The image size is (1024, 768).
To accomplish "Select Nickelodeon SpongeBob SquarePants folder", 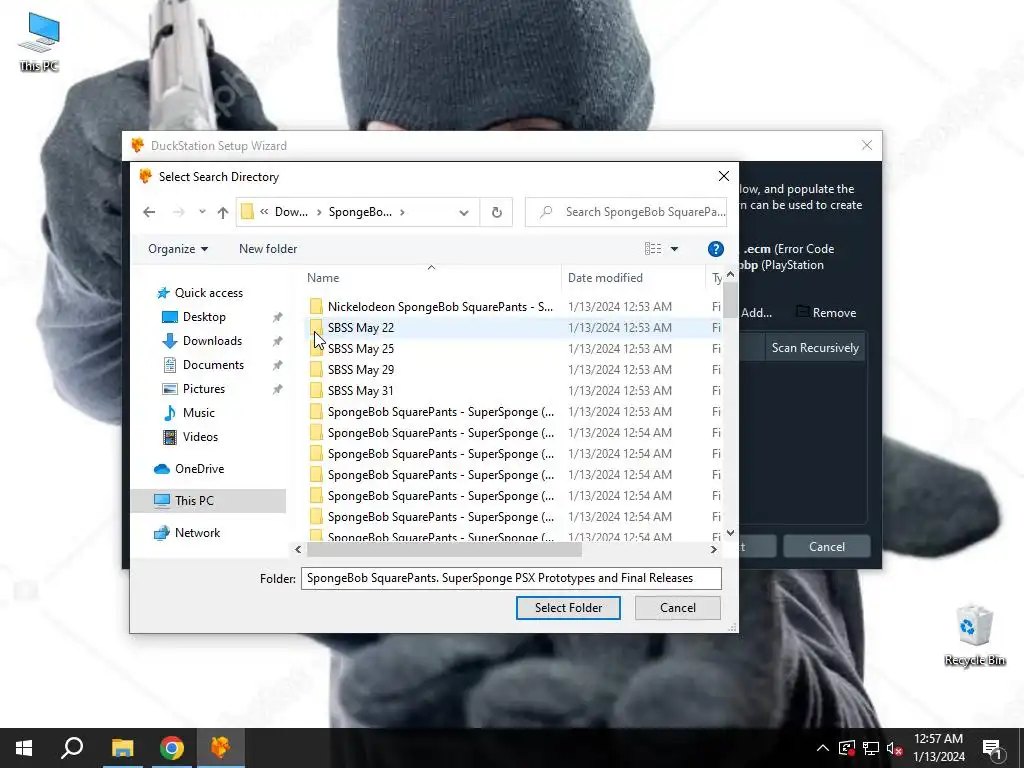I will point(440,306).
